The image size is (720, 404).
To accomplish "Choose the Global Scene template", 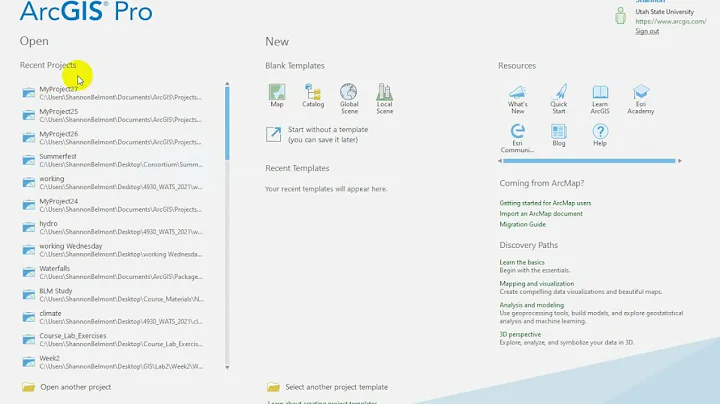I will [349, 98].
